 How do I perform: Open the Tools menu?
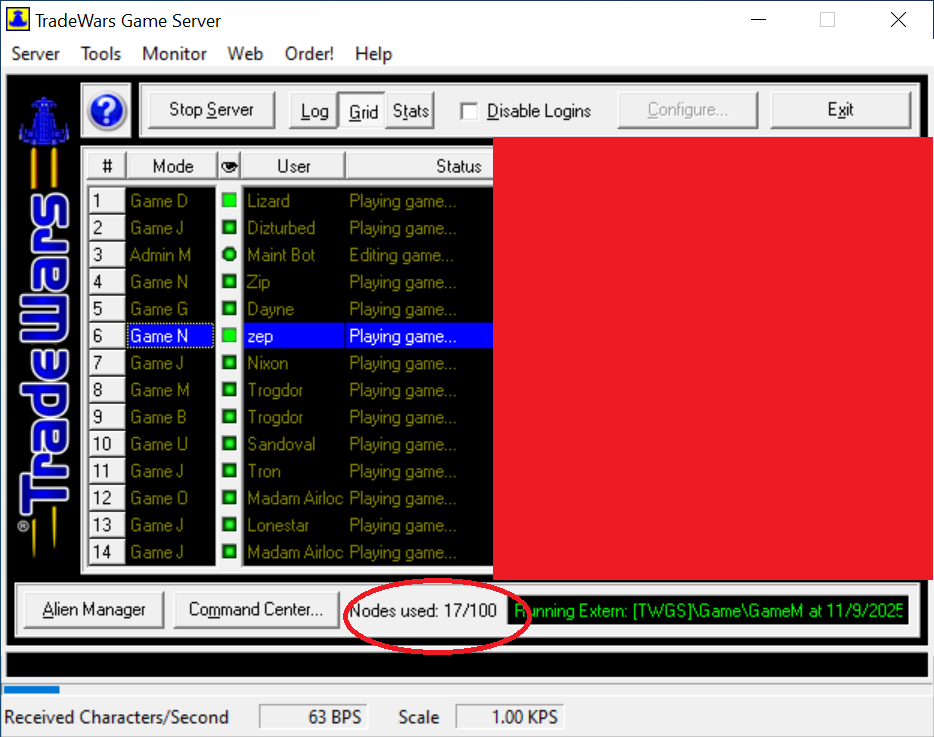101,54
